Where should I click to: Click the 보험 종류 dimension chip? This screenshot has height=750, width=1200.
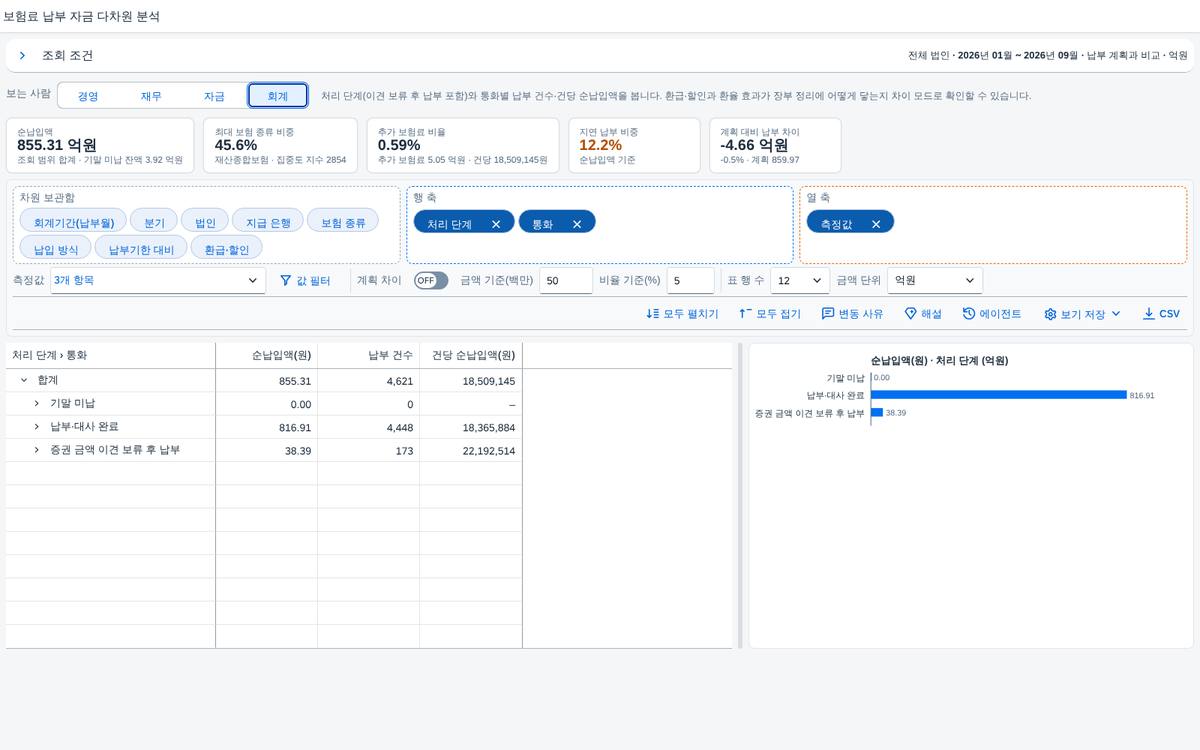pyautogui.click(x=343, y=222)
